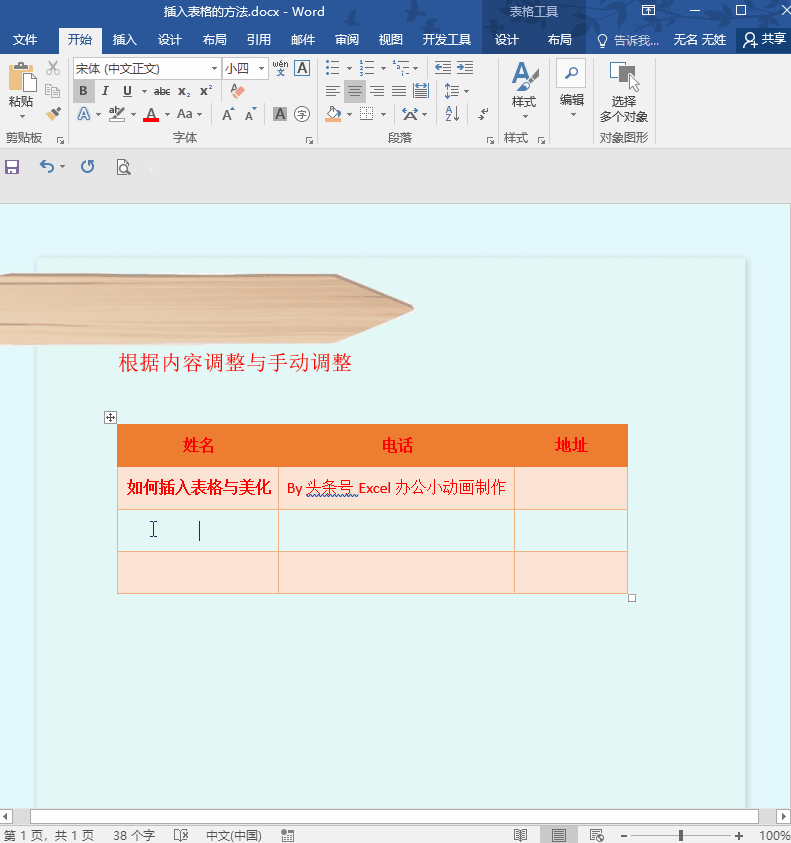This screenshot has height=843, width=791.
Task: Click the macro recording status icon
Action: 288,835
